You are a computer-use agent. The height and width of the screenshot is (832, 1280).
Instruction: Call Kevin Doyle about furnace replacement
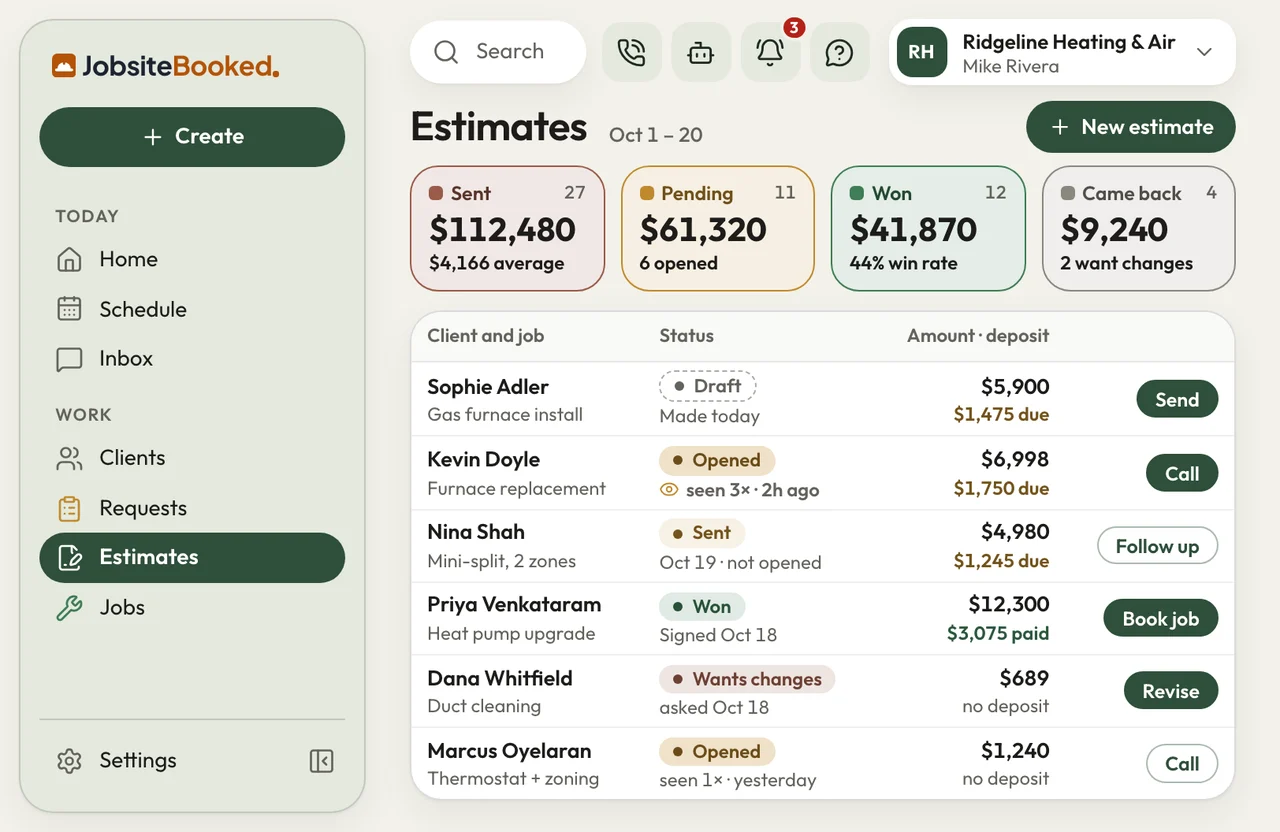pyautogui.click(x=1182, y=474)
